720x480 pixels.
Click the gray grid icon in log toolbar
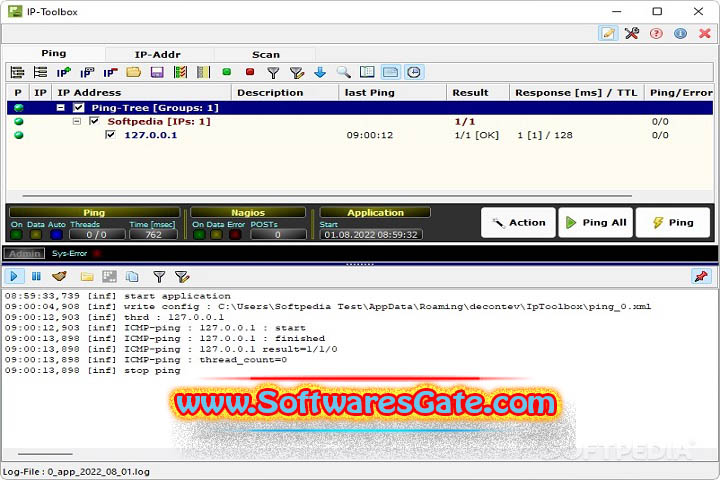(109, 277)
